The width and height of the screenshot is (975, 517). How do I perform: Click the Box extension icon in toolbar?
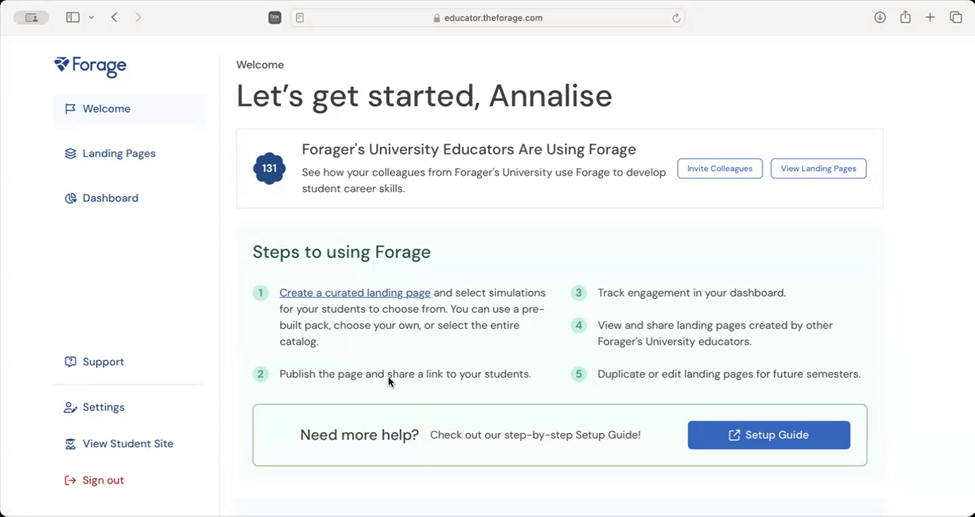[275, 18]
